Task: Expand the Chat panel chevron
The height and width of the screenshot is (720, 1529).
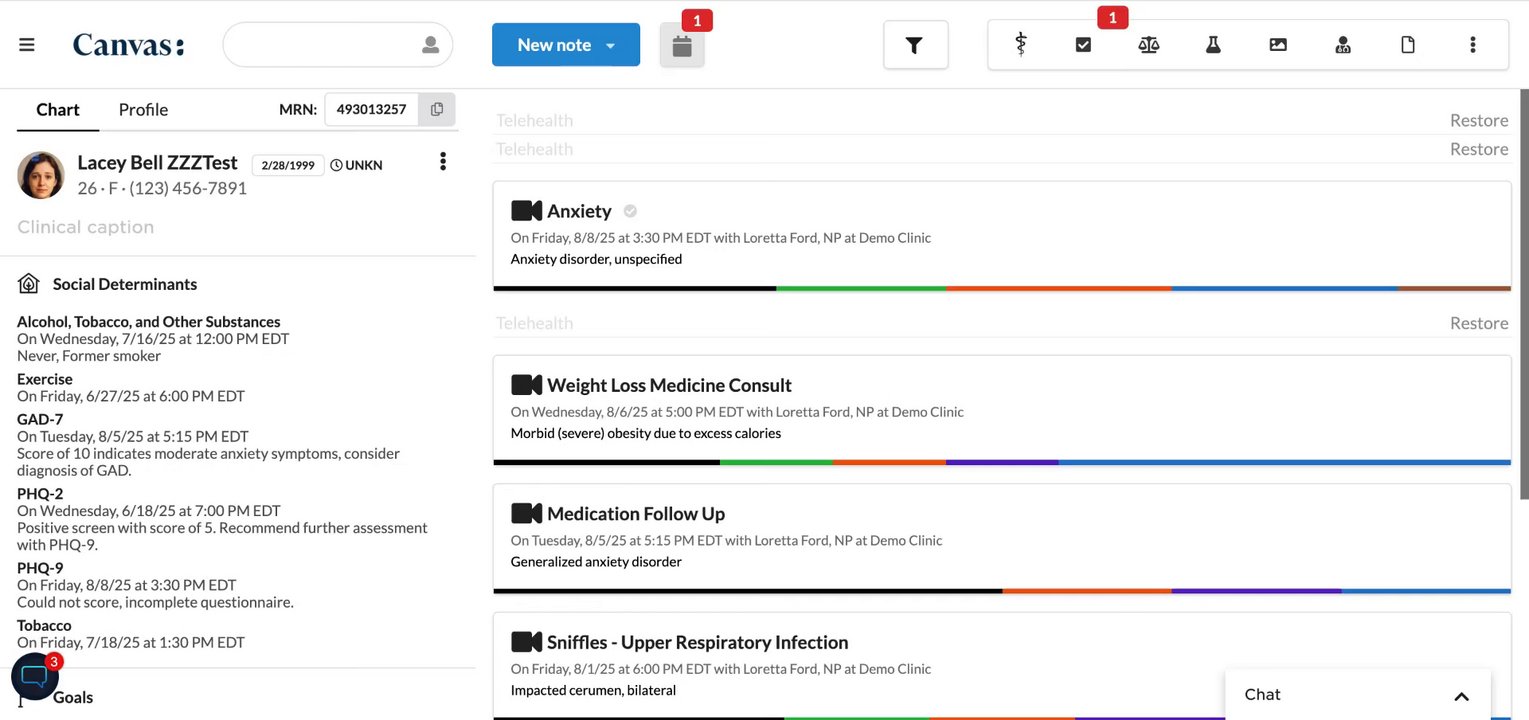Action: (1461, 696)
